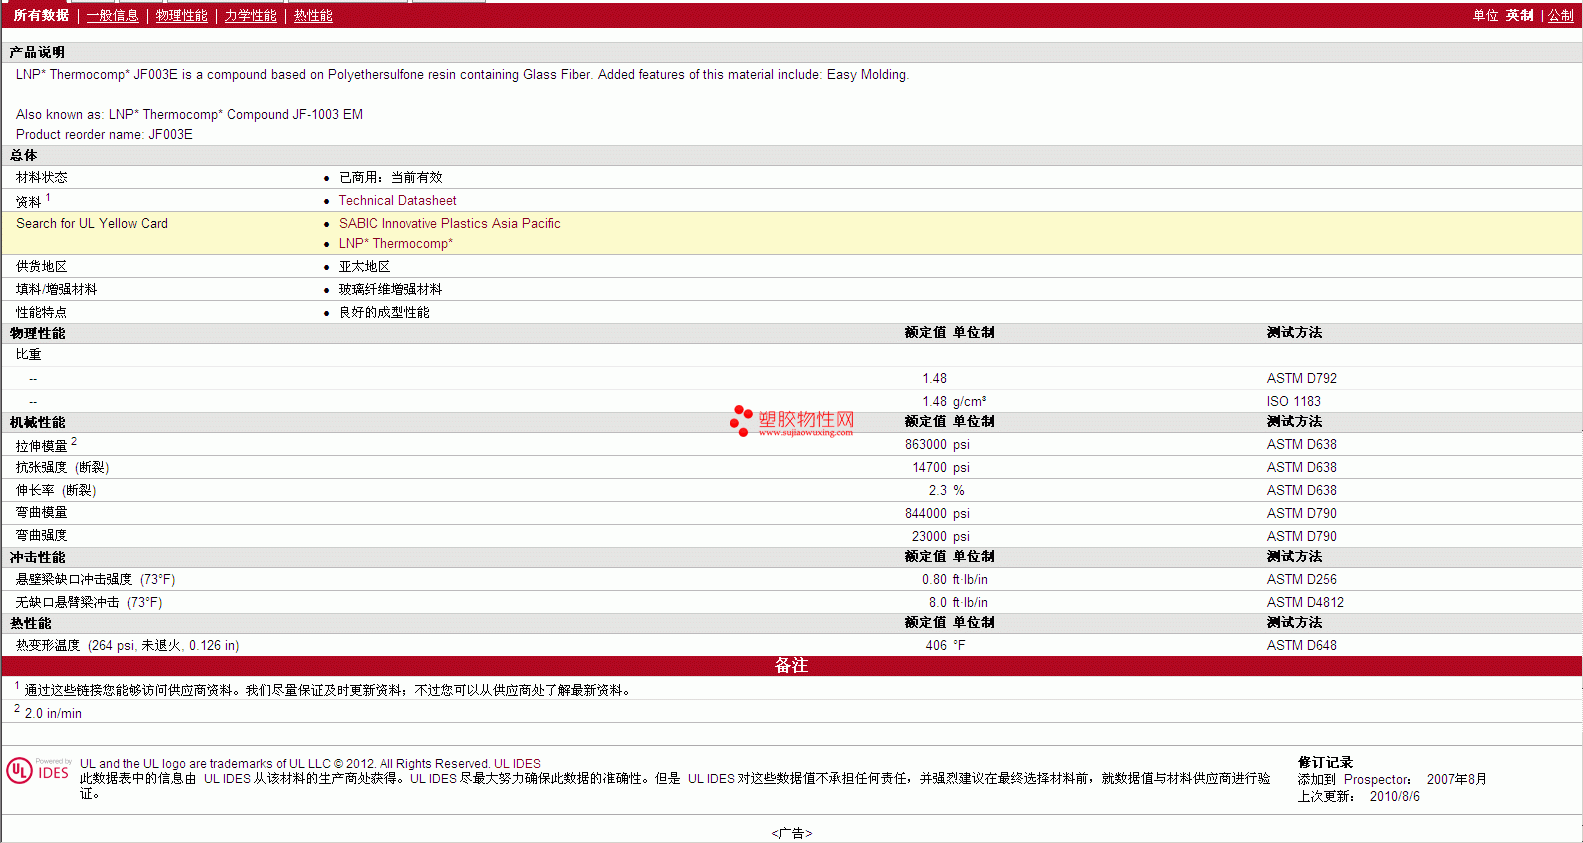Click the ASTM D256 test method cell
The image size is (1583, 843).
tap(1301, 579)
